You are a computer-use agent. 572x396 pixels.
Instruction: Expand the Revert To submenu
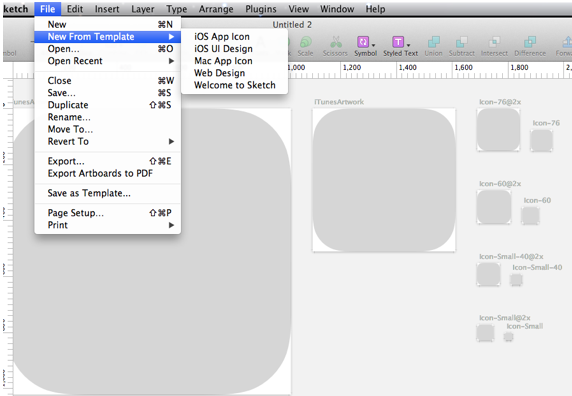click(171, 141)
